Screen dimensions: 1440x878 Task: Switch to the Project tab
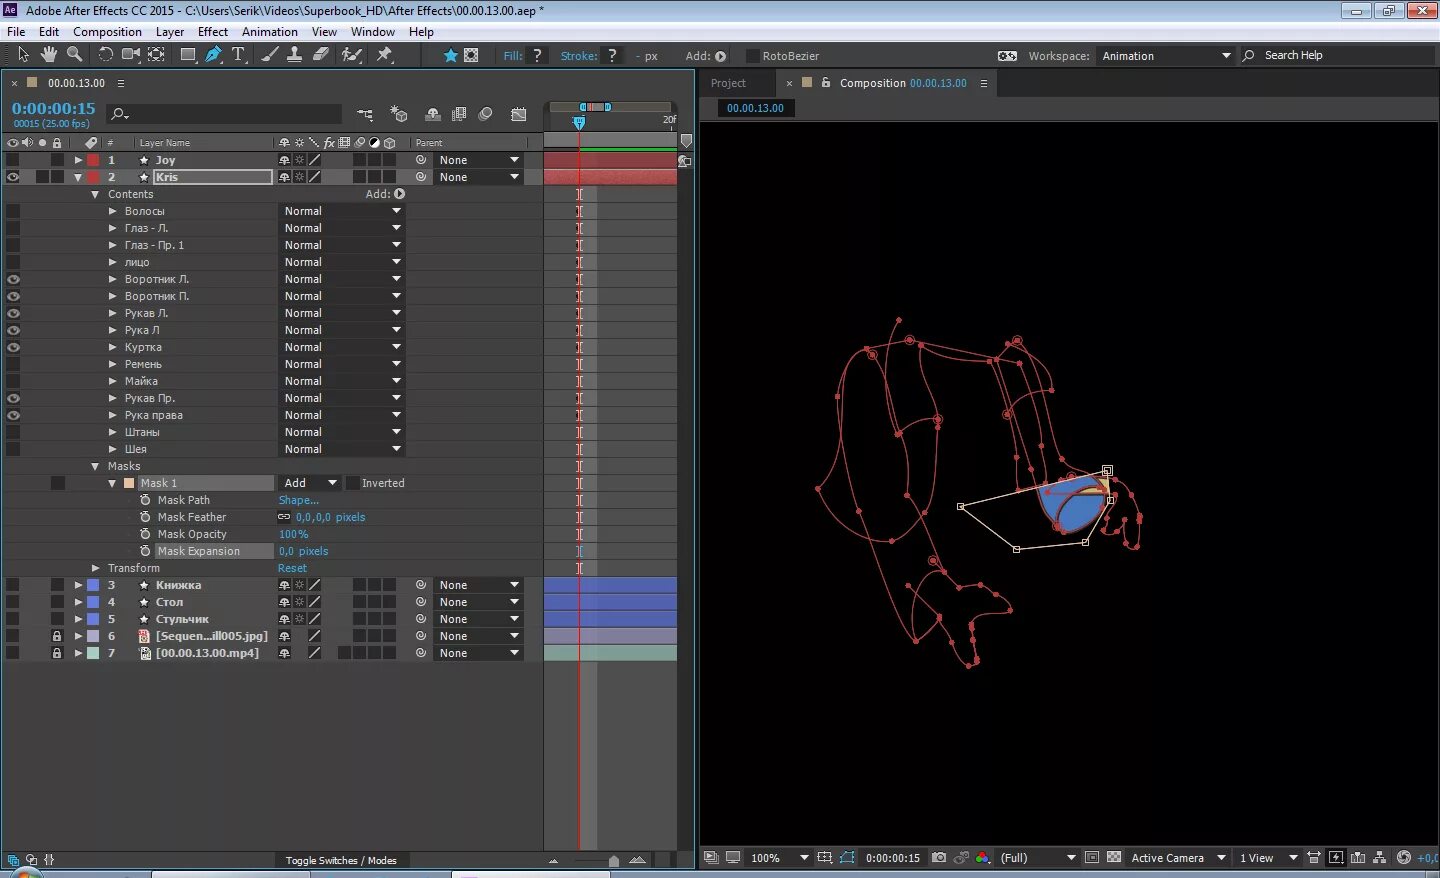pos(728,83)
